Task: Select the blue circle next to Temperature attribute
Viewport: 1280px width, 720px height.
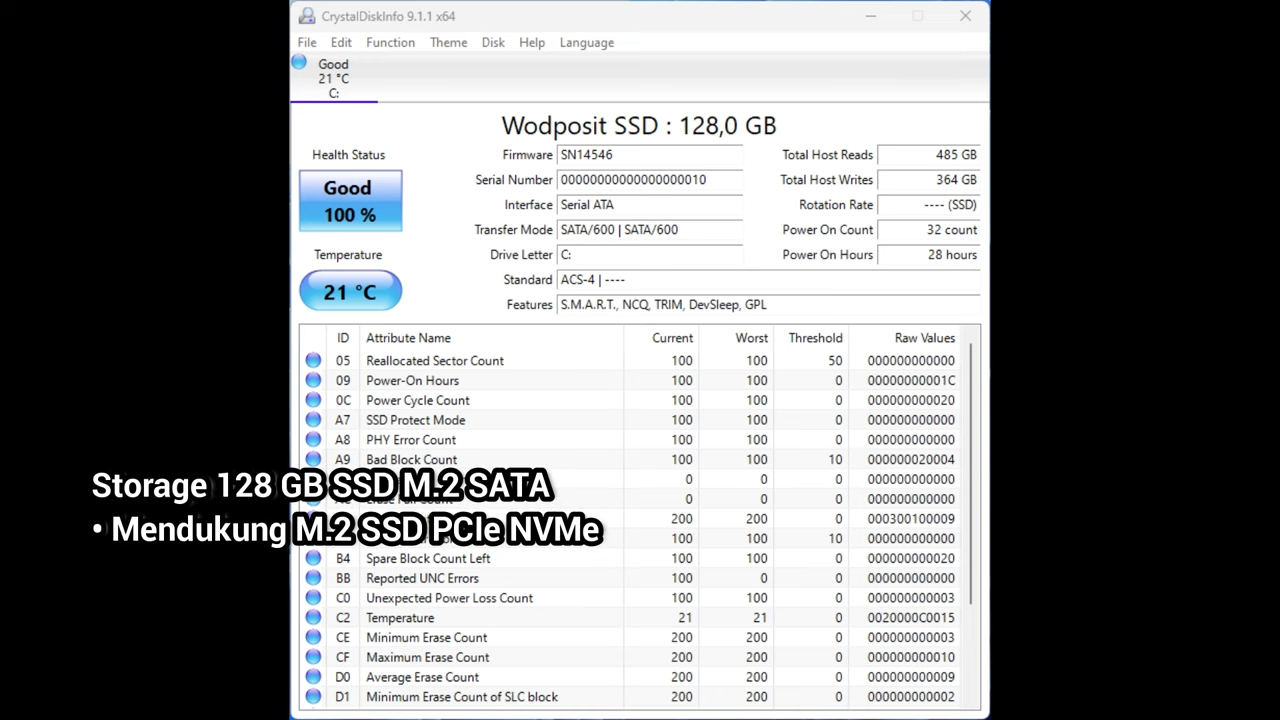Action: click(x=313, y=617)
